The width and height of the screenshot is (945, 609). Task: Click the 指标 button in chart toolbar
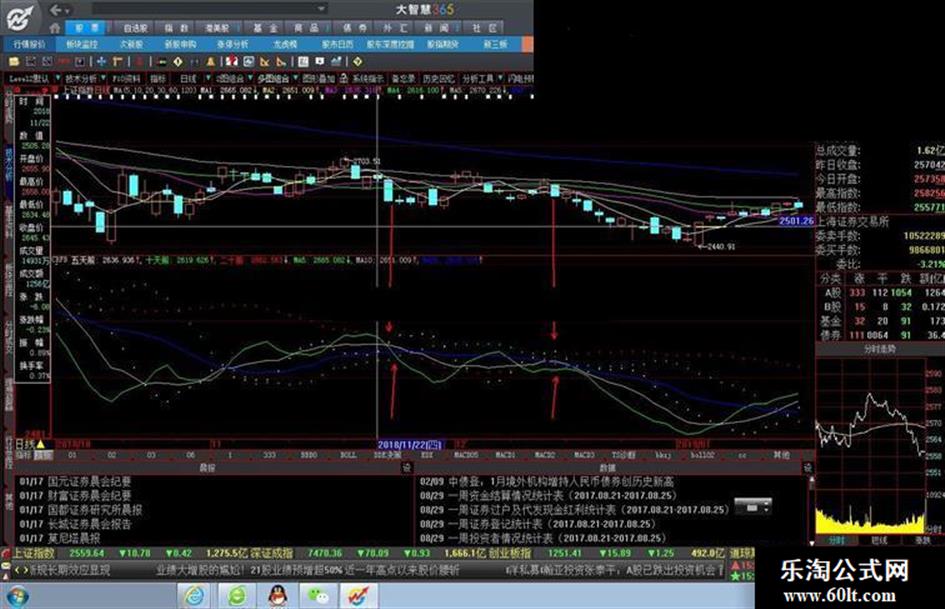coord(158,78)
